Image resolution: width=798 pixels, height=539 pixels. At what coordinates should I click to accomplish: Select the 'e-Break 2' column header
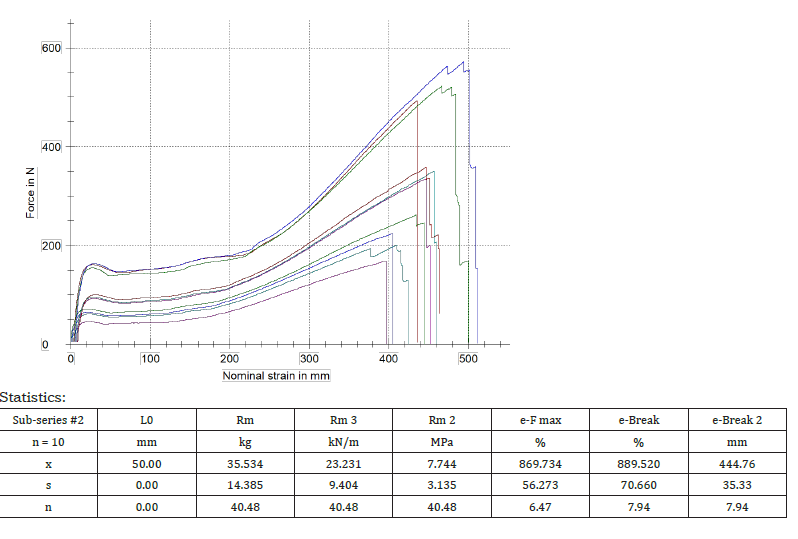pos(737,420)
